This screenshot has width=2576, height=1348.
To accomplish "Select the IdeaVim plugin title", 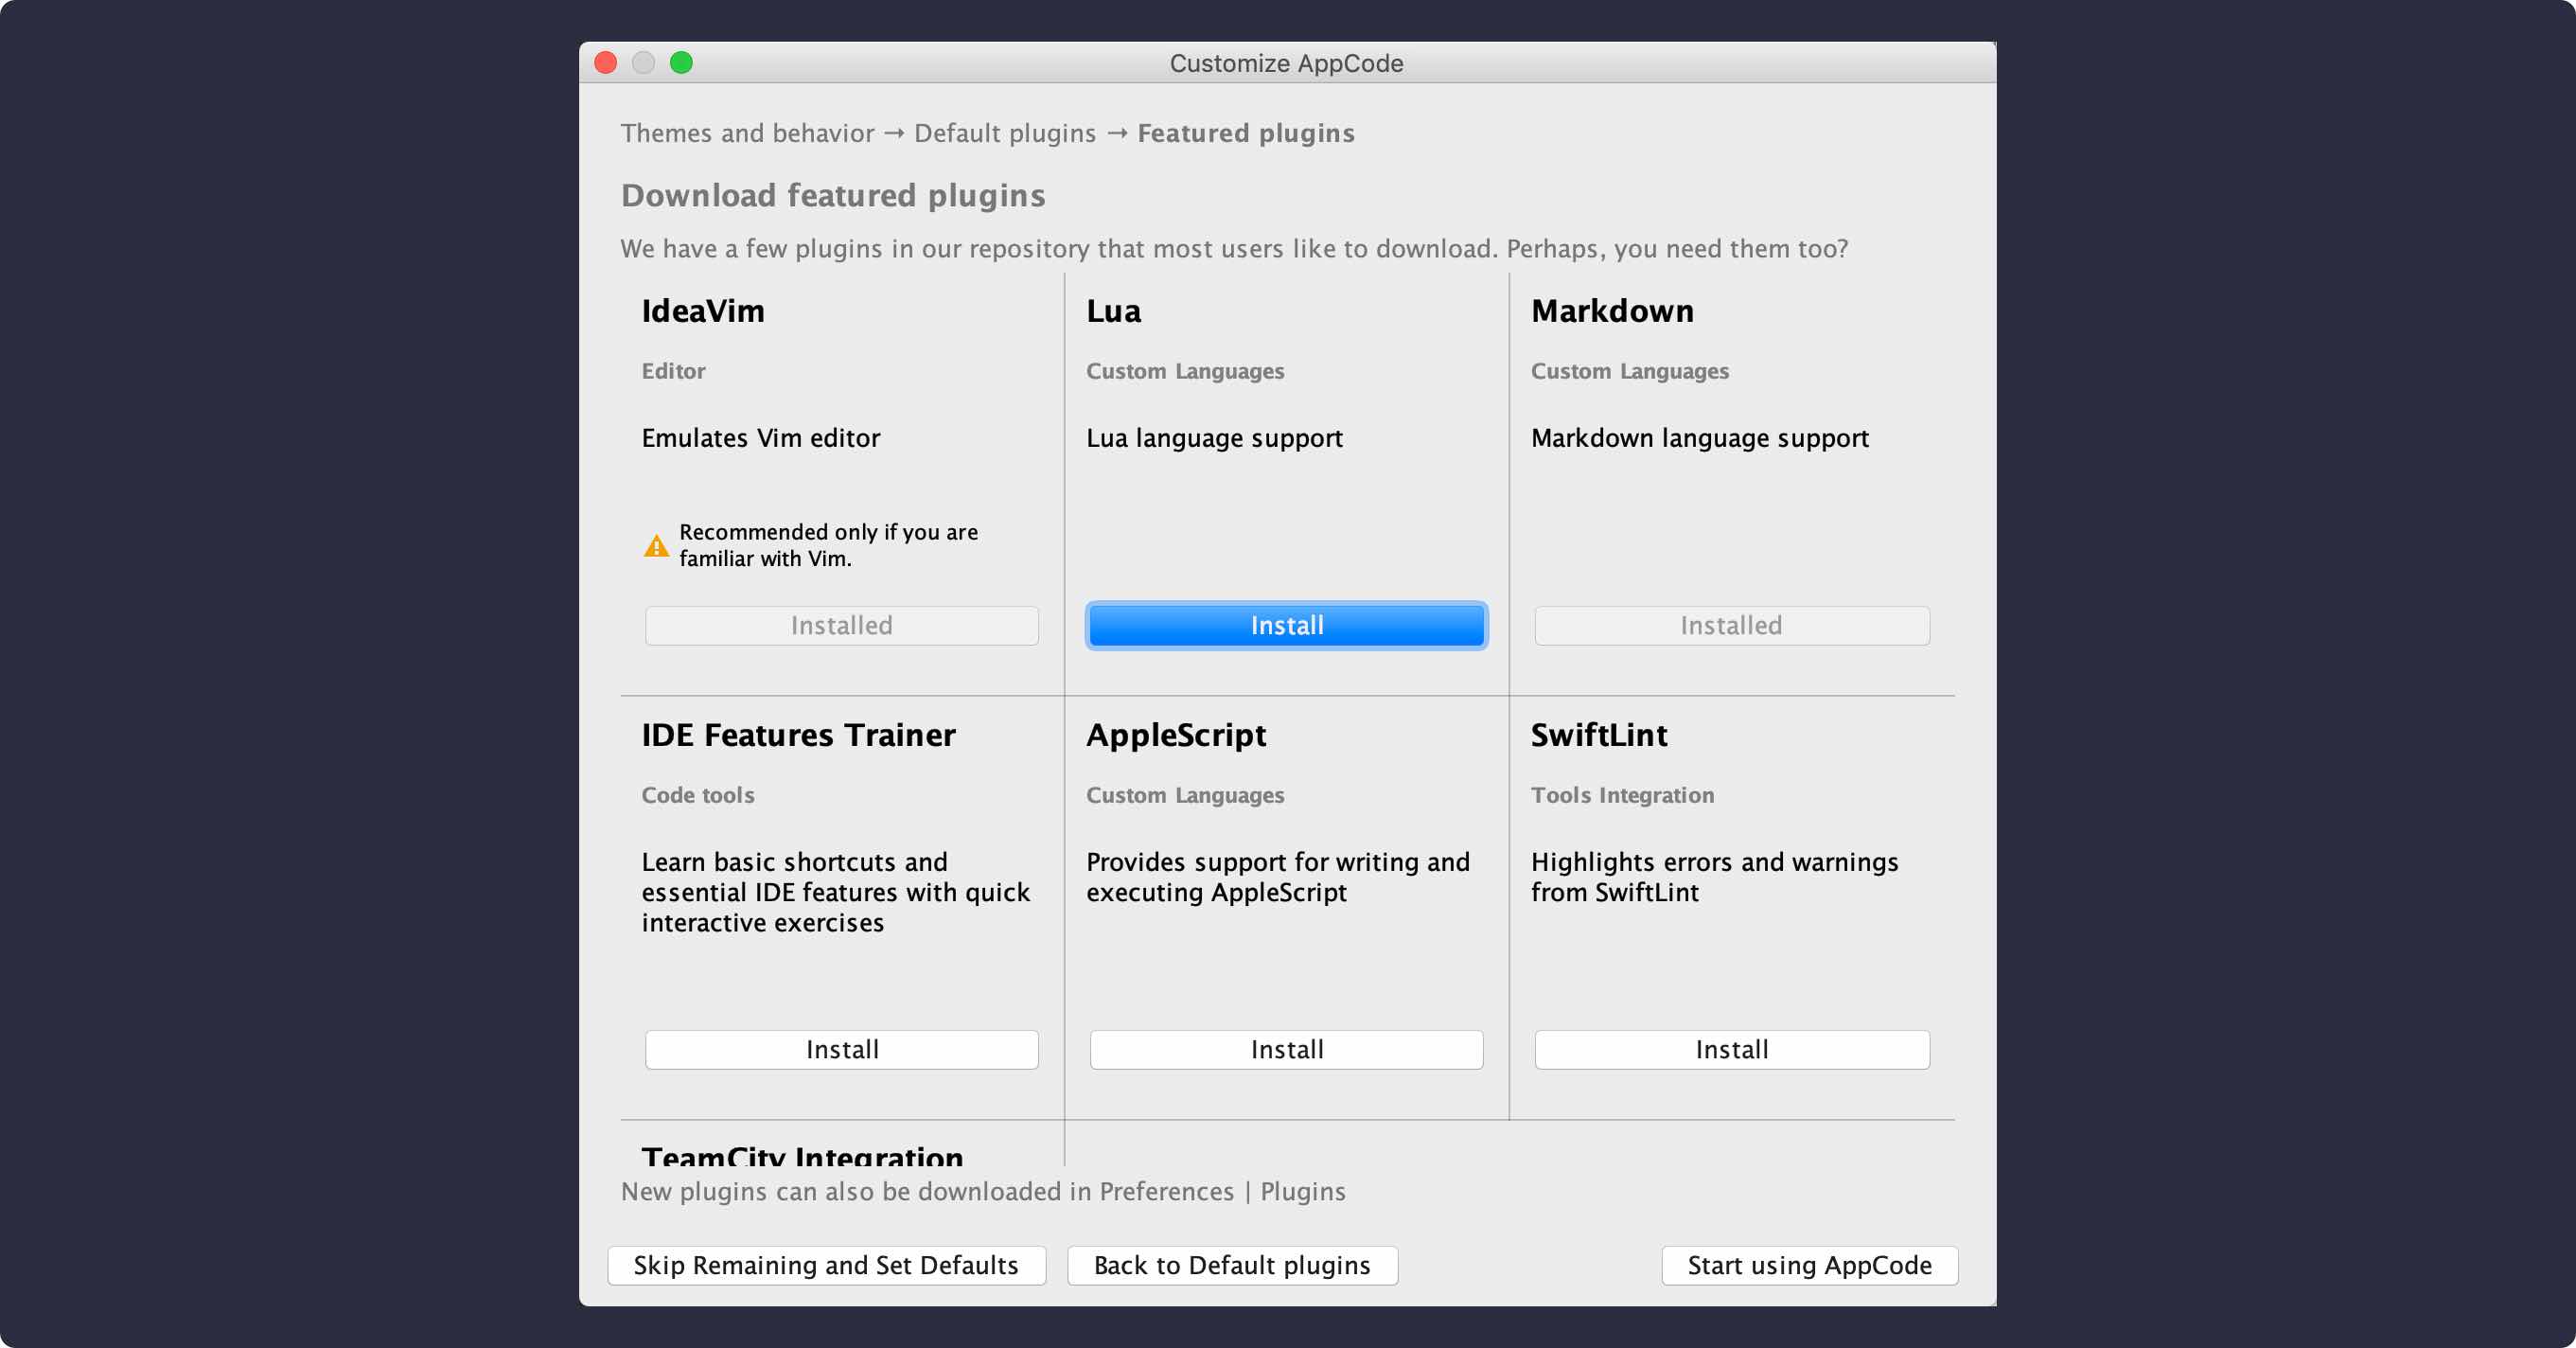I will pyautogui.click(x=703, y=311).
